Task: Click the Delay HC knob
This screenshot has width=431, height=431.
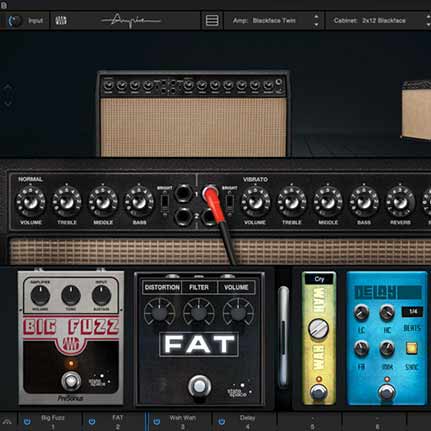Action: pos(387,313)
